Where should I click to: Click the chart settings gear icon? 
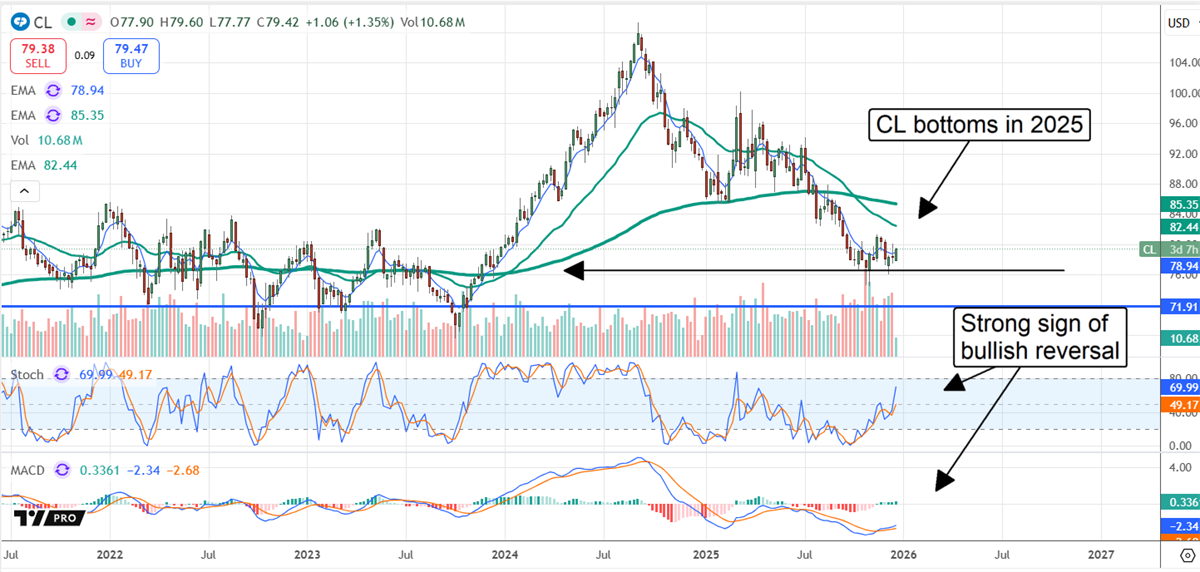(1184, 553)
